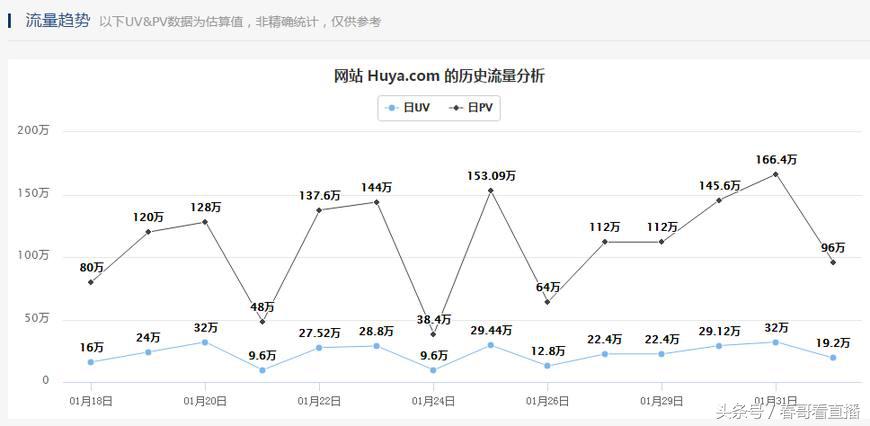This screenshot has width=870, height=426.
Task: Select the 38.4万 PV data point
Action: point(433,334)
